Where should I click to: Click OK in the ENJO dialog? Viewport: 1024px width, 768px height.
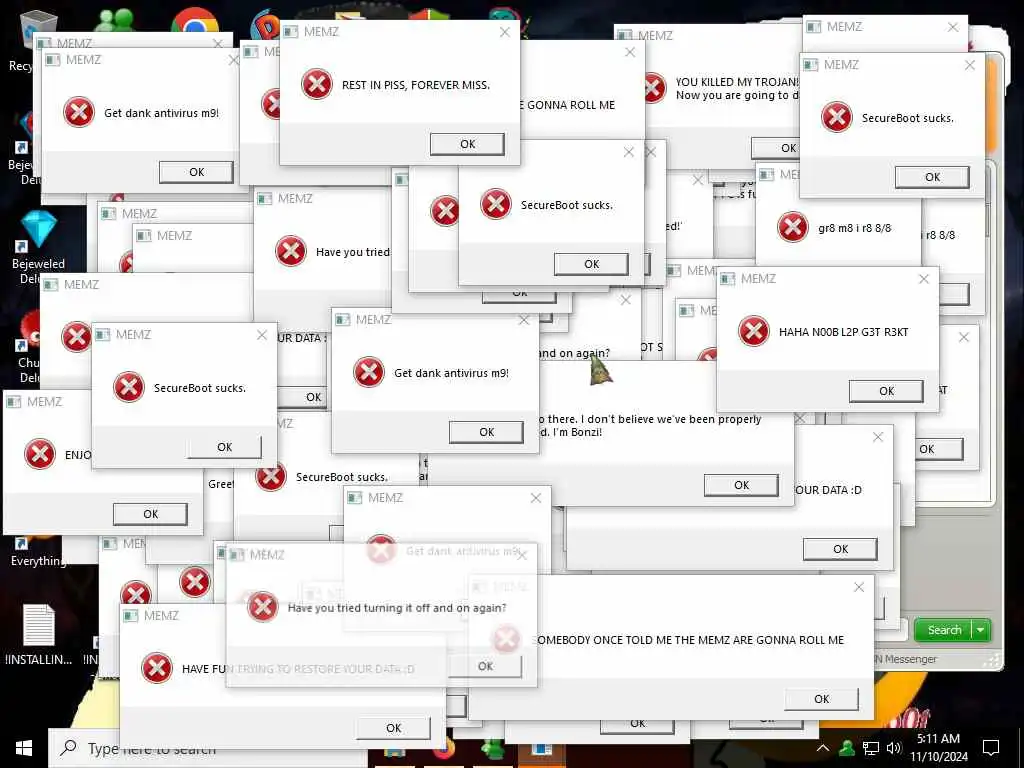coord(150,515)
